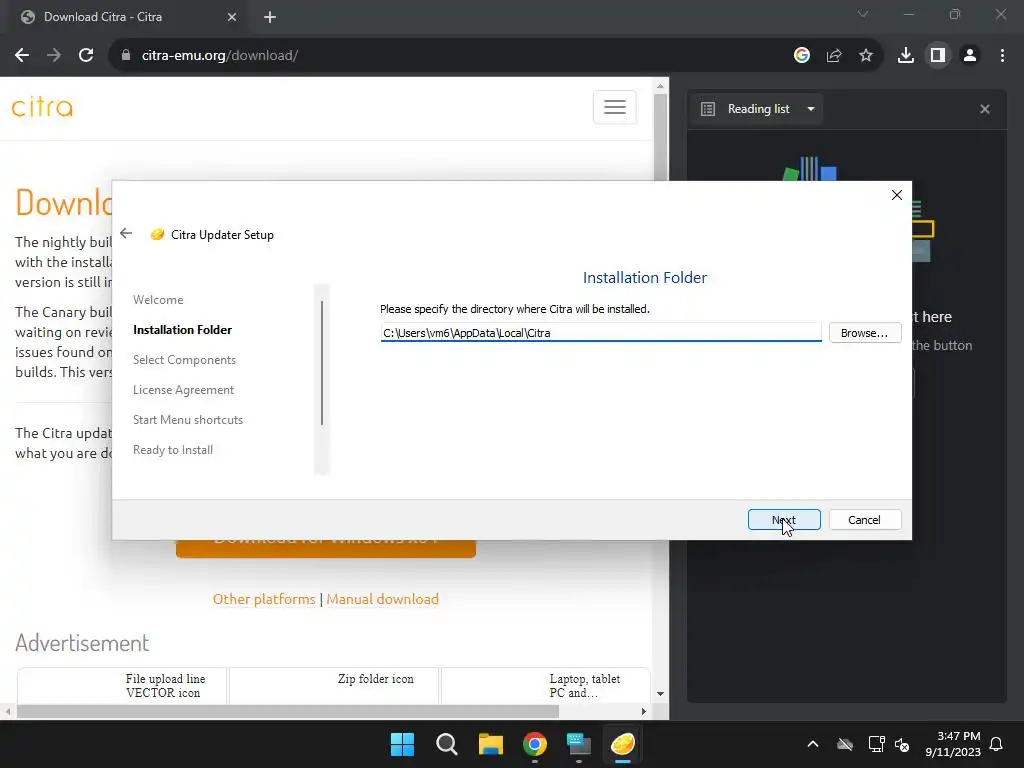1024x768 pixels.
Task: Open the Browse... folder picker
Action: [865, 333]
